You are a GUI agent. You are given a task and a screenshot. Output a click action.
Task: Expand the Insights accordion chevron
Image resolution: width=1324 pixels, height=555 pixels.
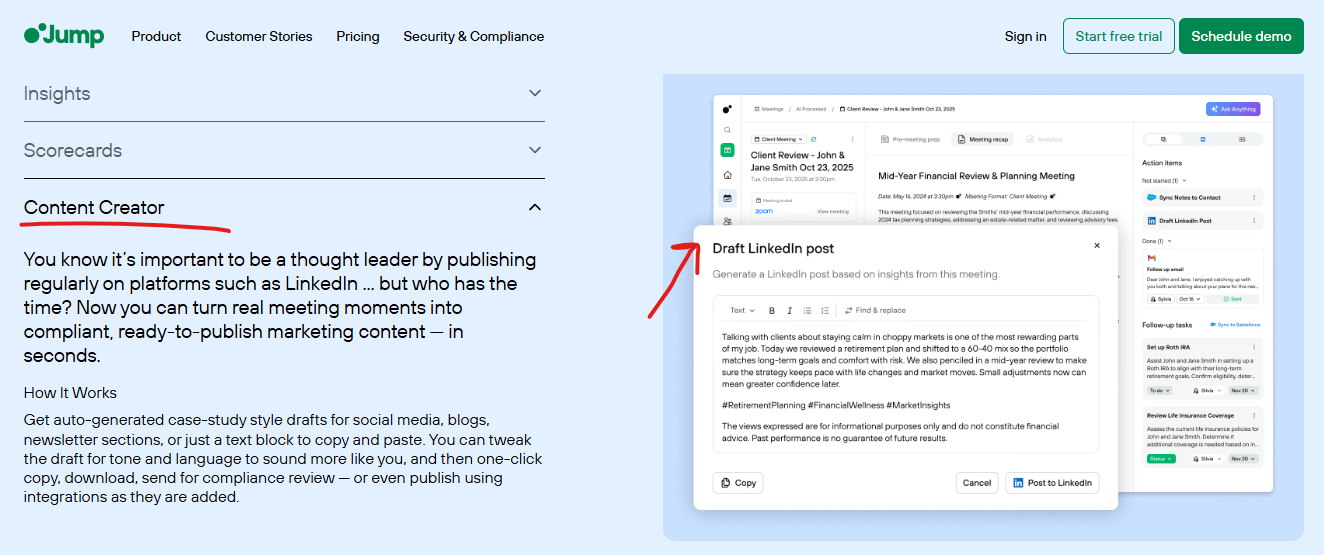tap(535, 93)
